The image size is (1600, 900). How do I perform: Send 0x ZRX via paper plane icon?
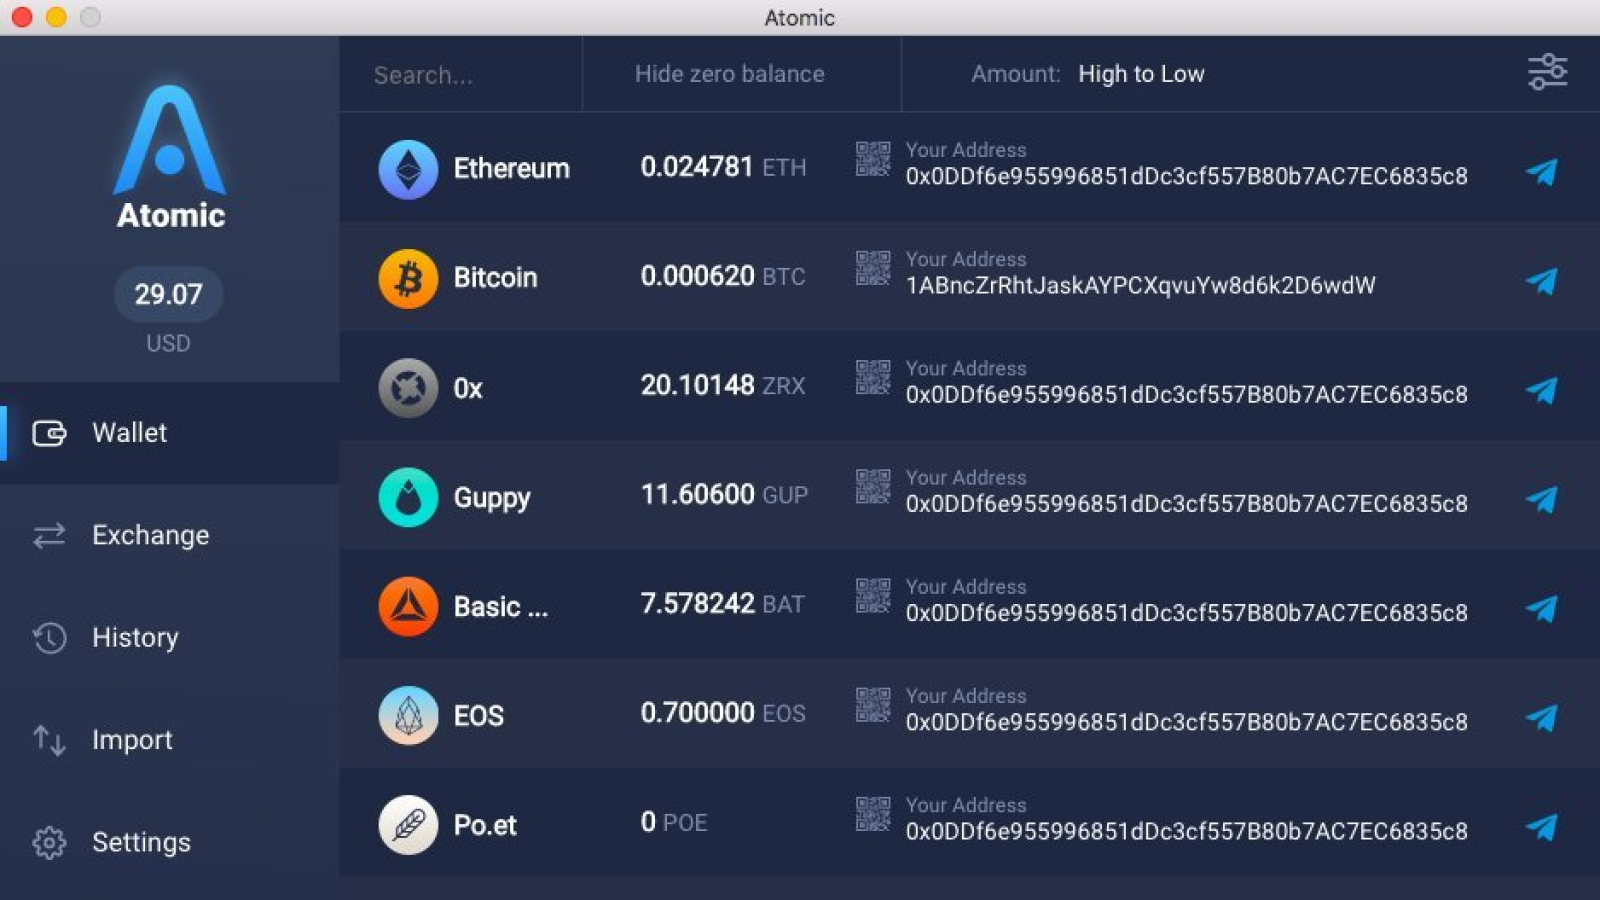tap(1542, 390)
